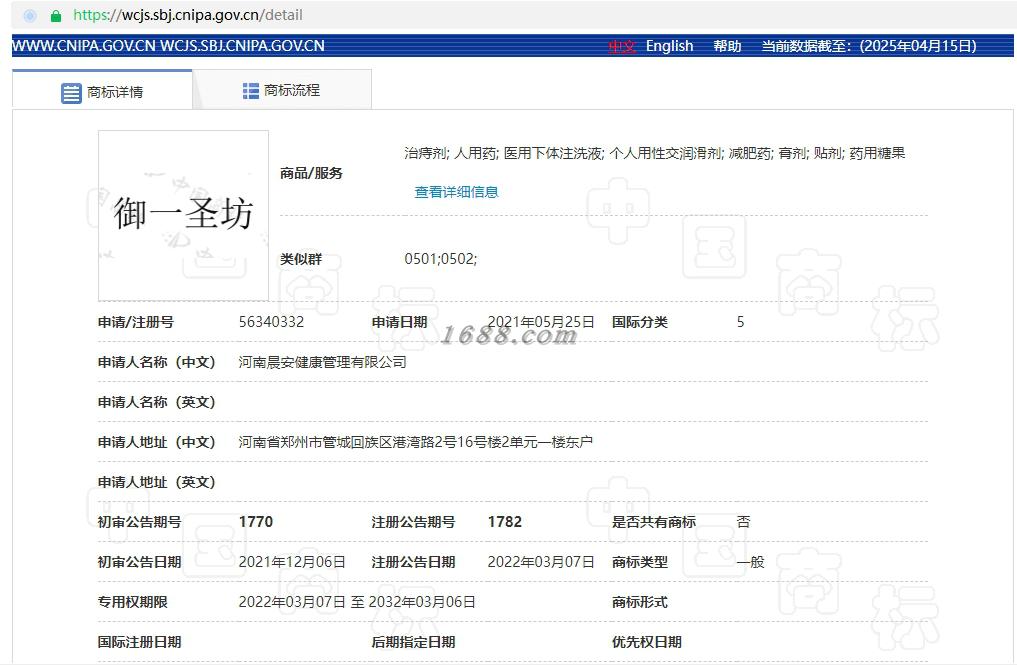
Task: Select international class value 5
Action: click(x=740, y=322)
